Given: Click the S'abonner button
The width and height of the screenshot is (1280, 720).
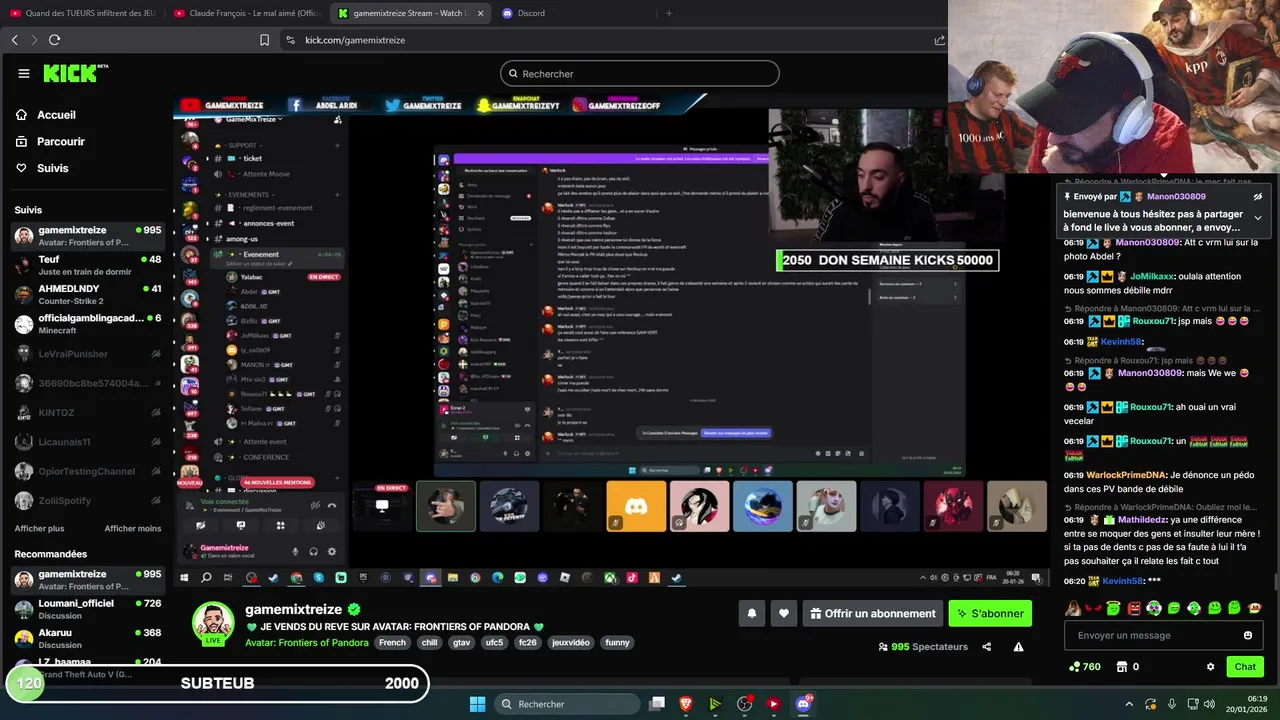Looking at the screenshot, I should 990,613.
